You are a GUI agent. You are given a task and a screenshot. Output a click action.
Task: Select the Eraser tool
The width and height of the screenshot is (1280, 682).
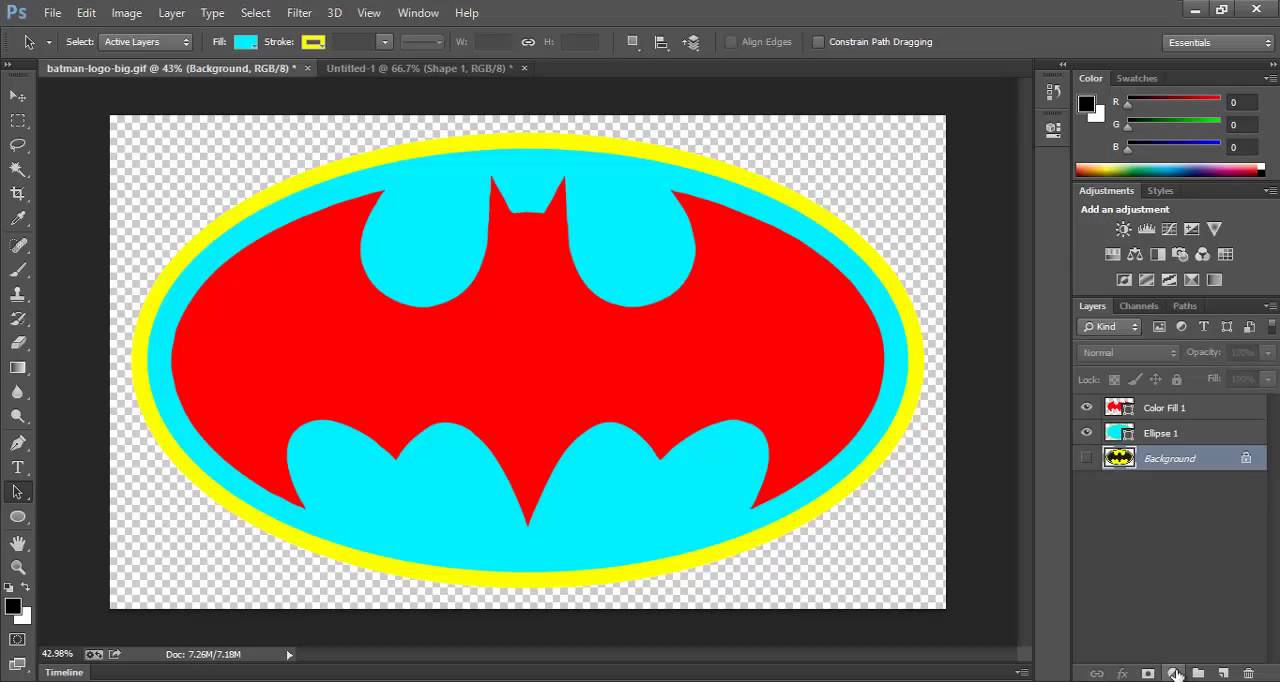click(x=18, y=343)
